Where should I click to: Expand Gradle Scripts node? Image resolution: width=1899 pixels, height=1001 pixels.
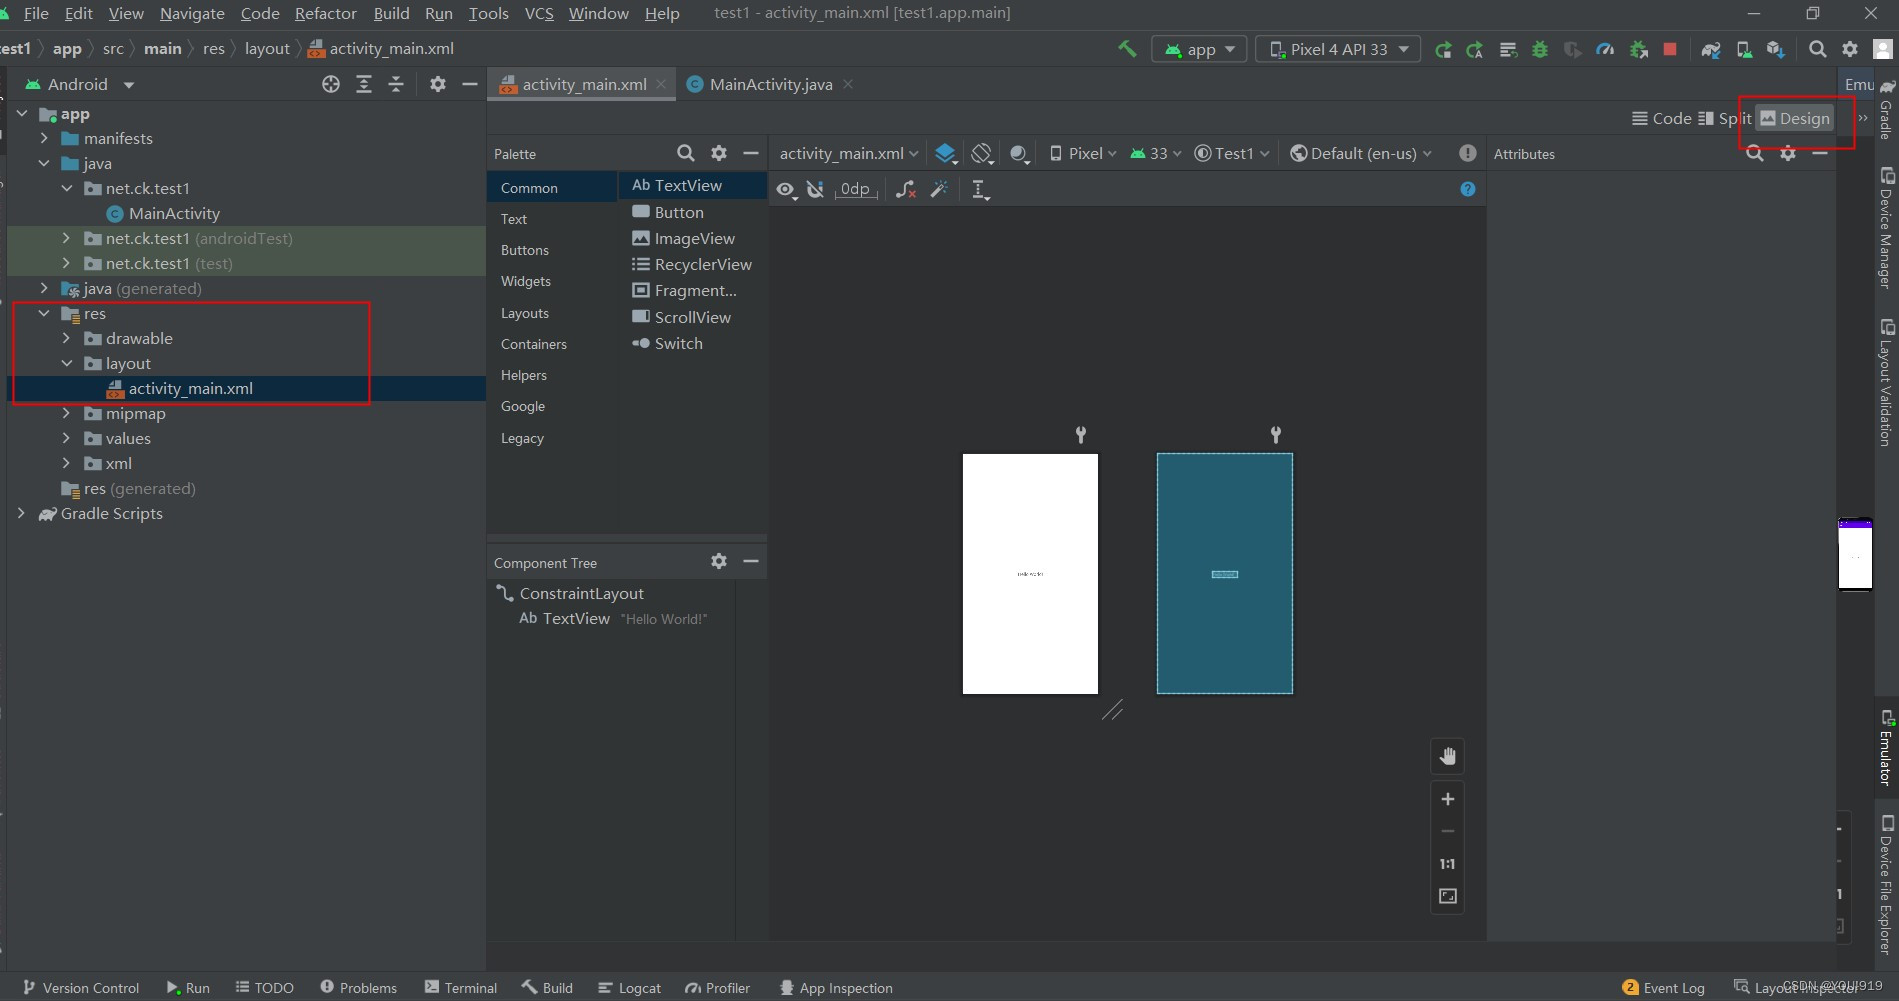click(21, 513)
